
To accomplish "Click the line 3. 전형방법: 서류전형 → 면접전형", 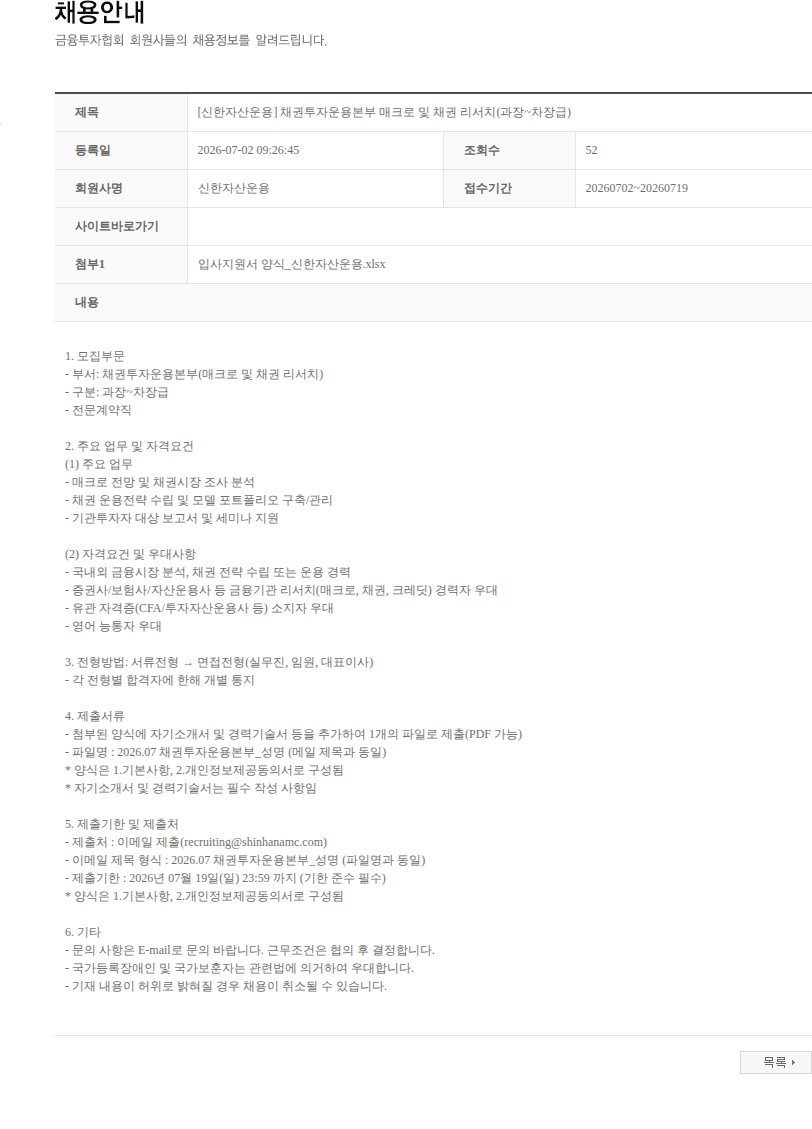I will point(219,662).
